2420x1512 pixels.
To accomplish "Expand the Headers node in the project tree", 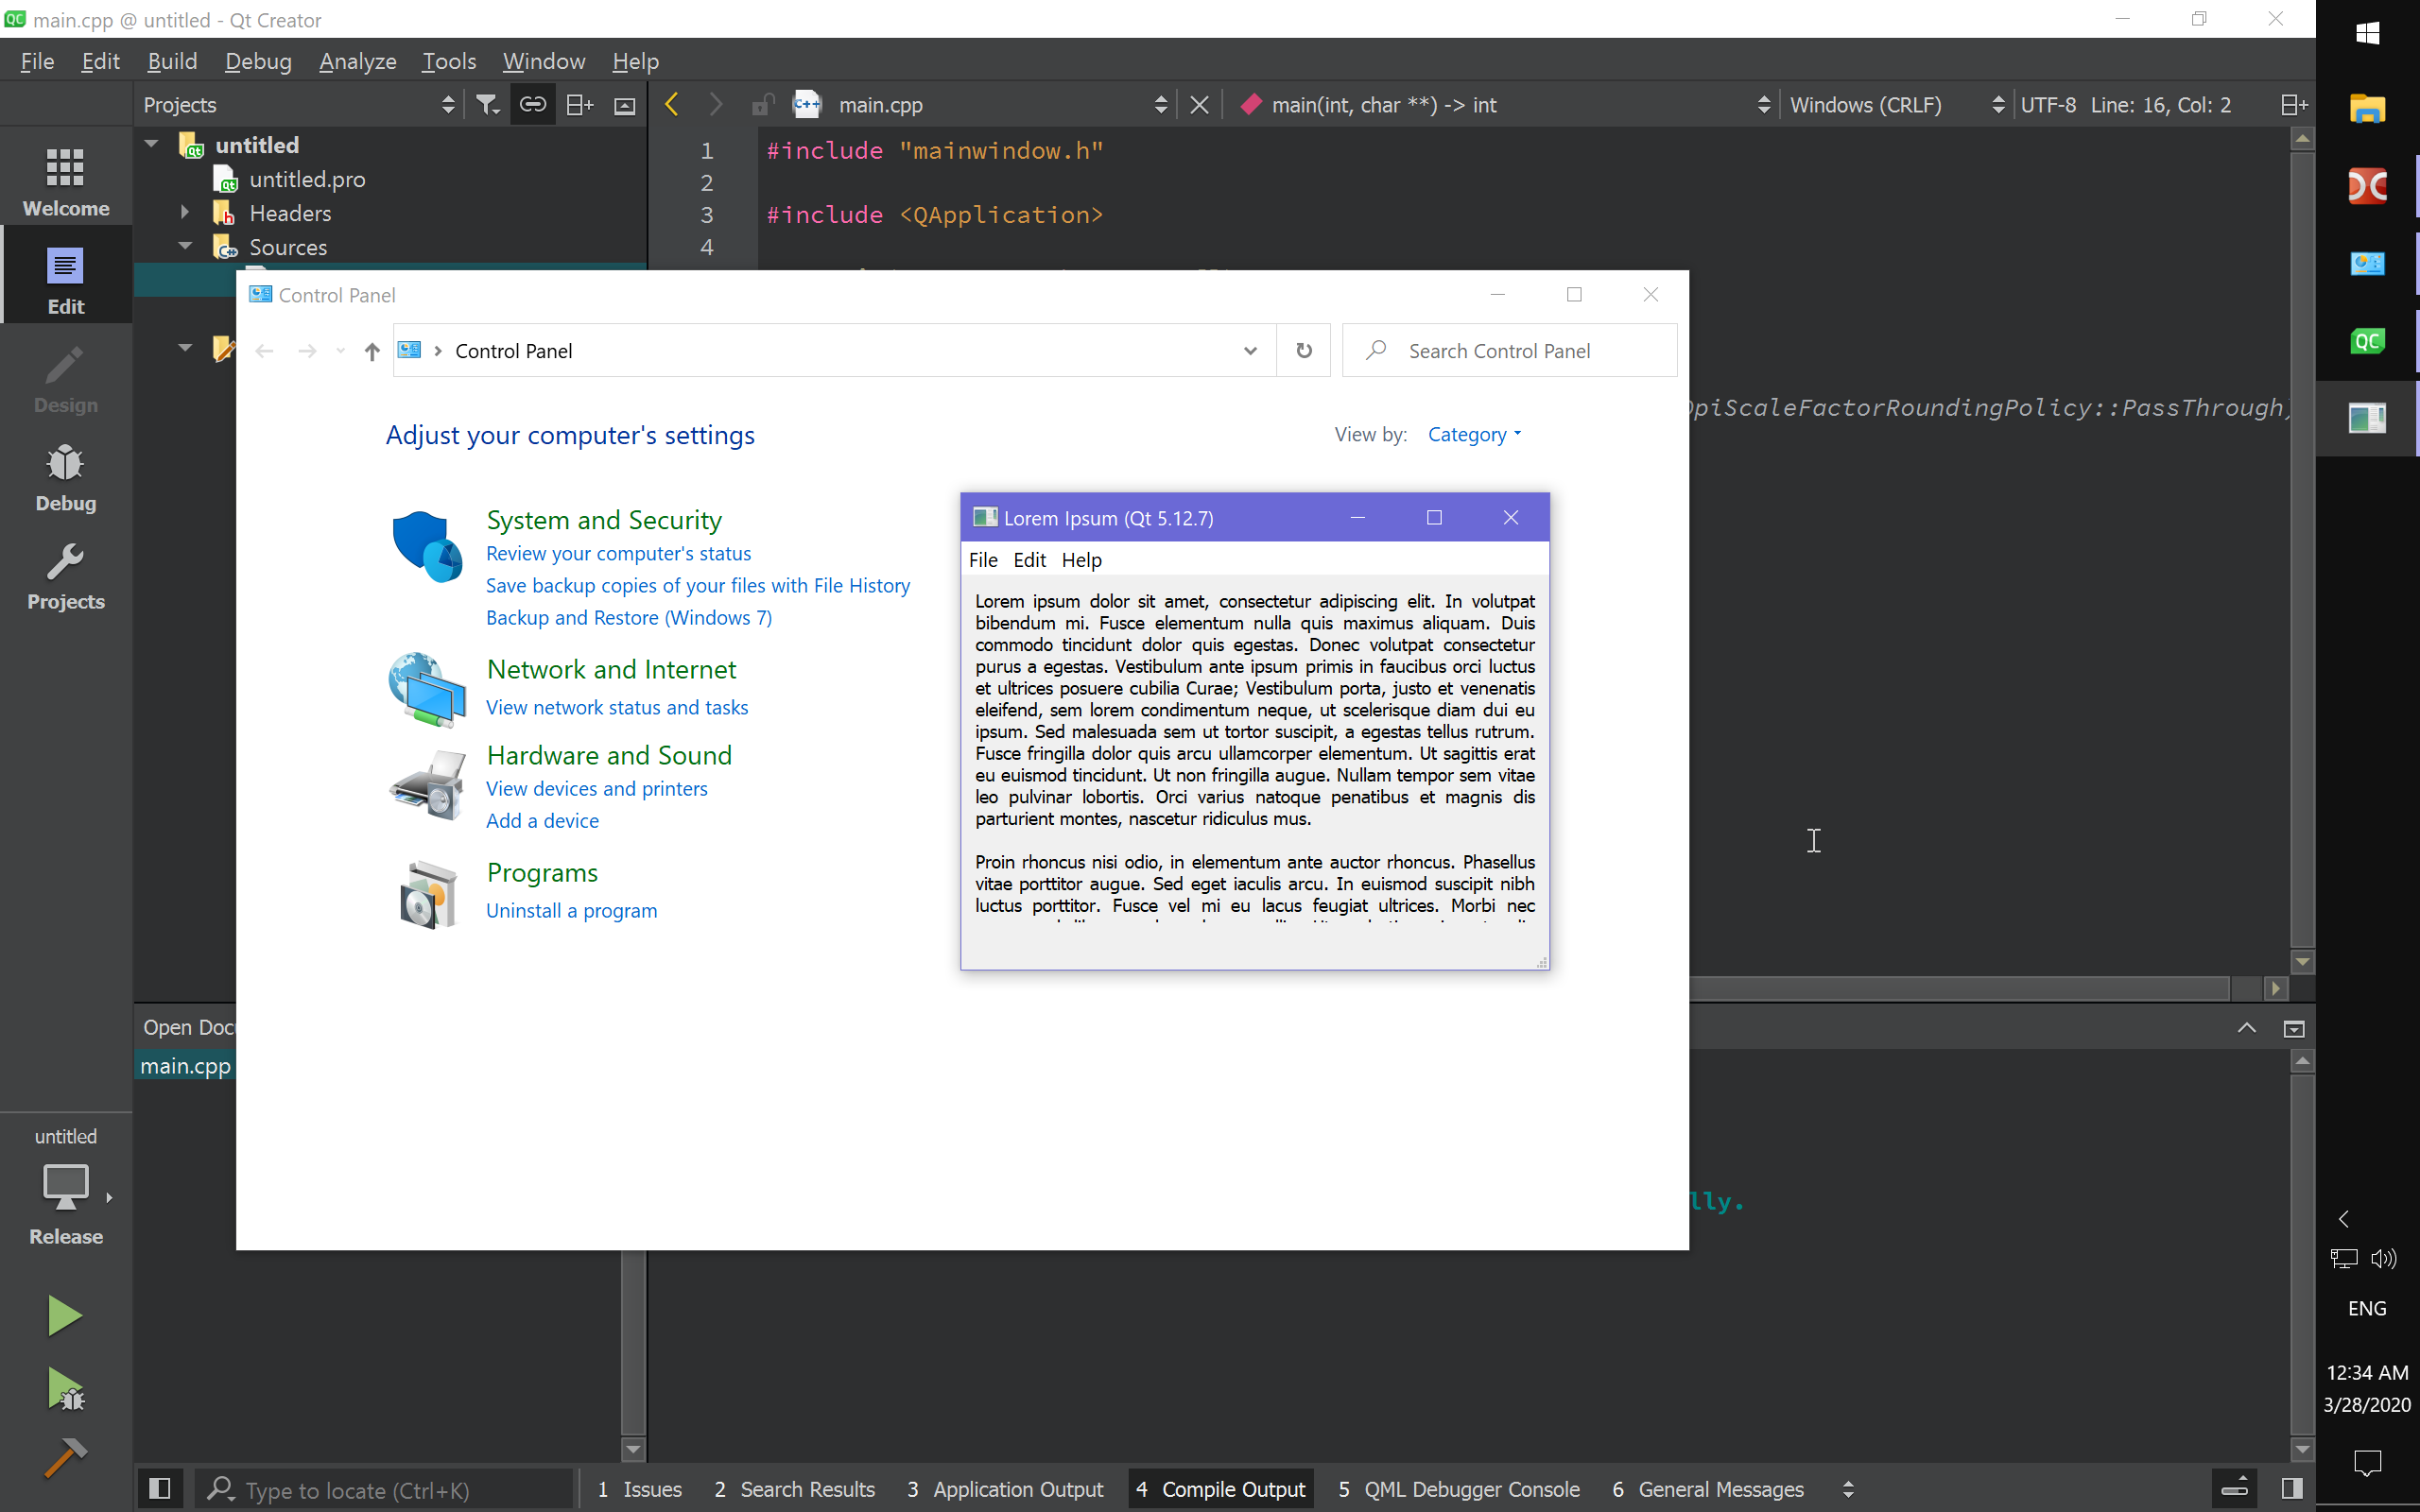I will click(x=184, y=212).
